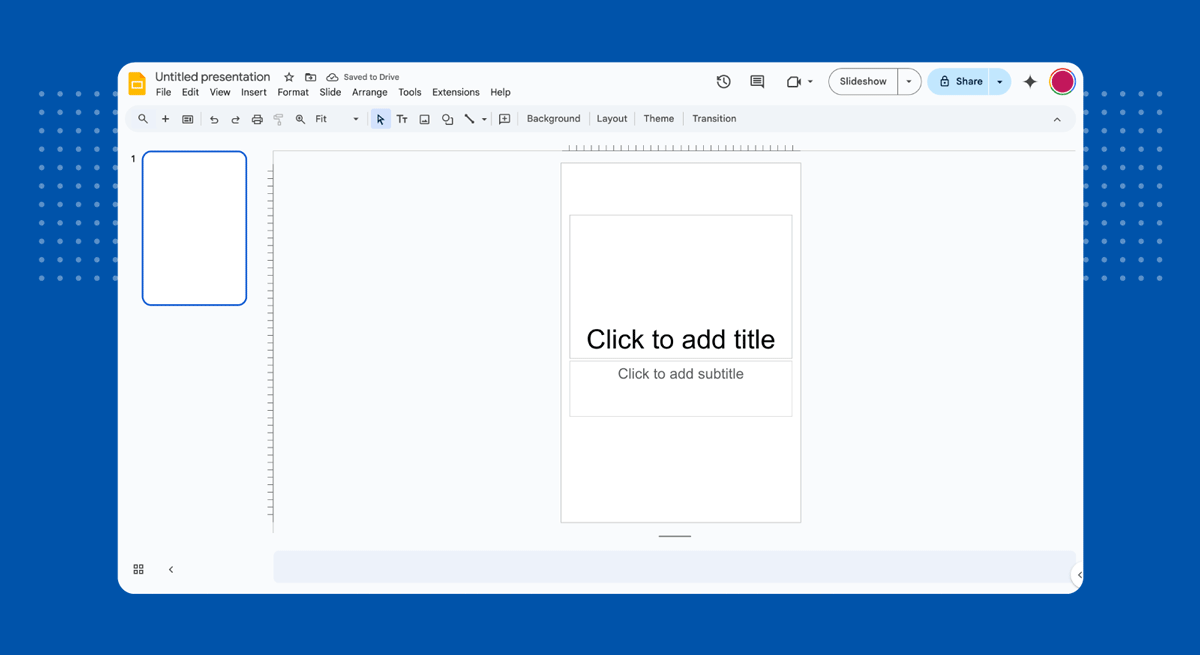This screenshot has height=655, width=1200.
Task: Open the View menu
Action: click(220, 92)
